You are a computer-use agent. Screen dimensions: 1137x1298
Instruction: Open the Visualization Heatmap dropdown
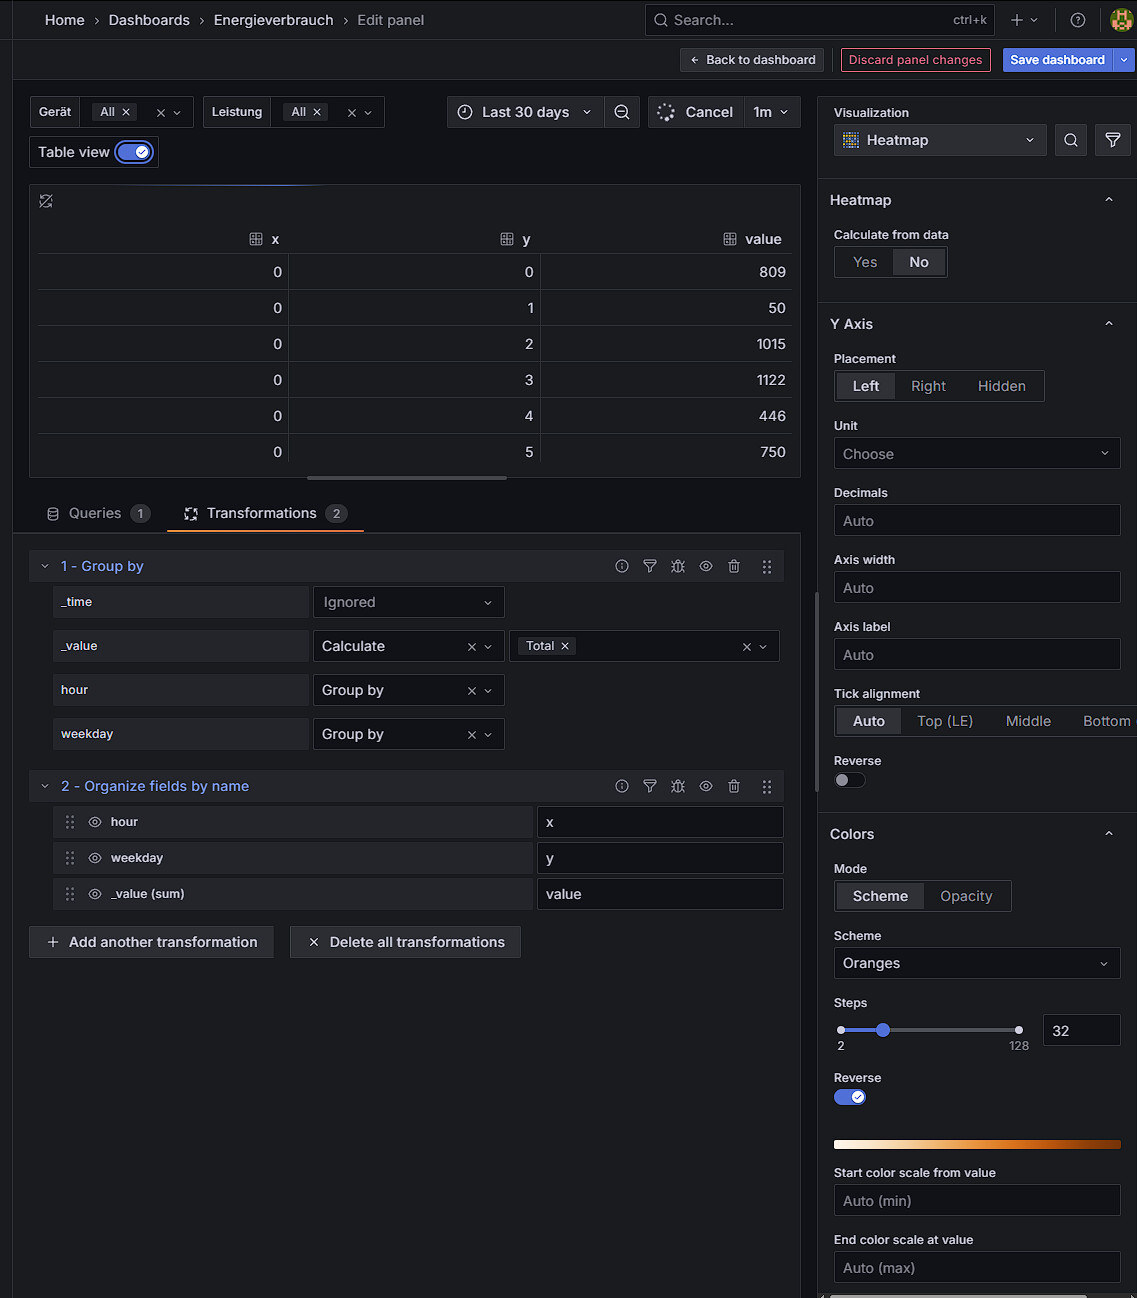[x=940, y=140]
